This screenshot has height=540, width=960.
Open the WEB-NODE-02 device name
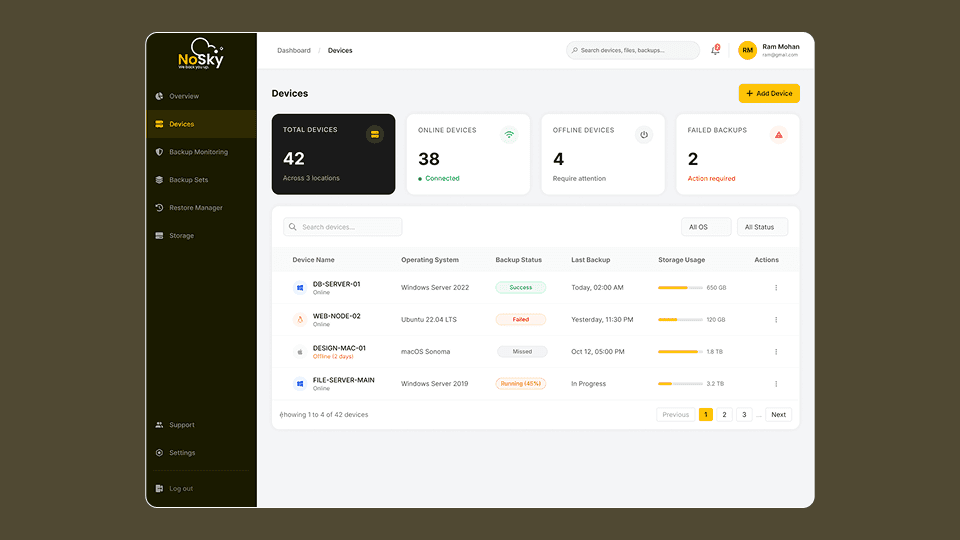337,316
